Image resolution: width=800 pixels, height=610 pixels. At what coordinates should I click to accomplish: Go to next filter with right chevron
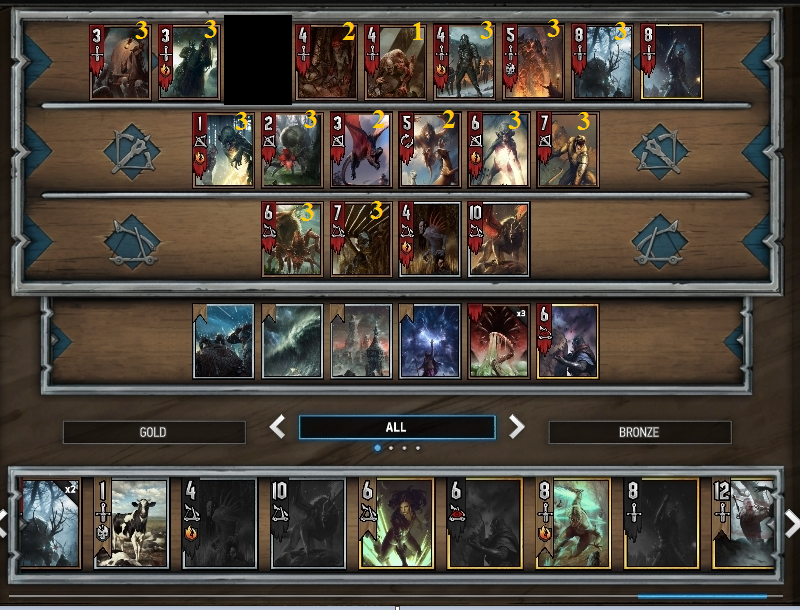pyautogui.click(x=516, y=426)
